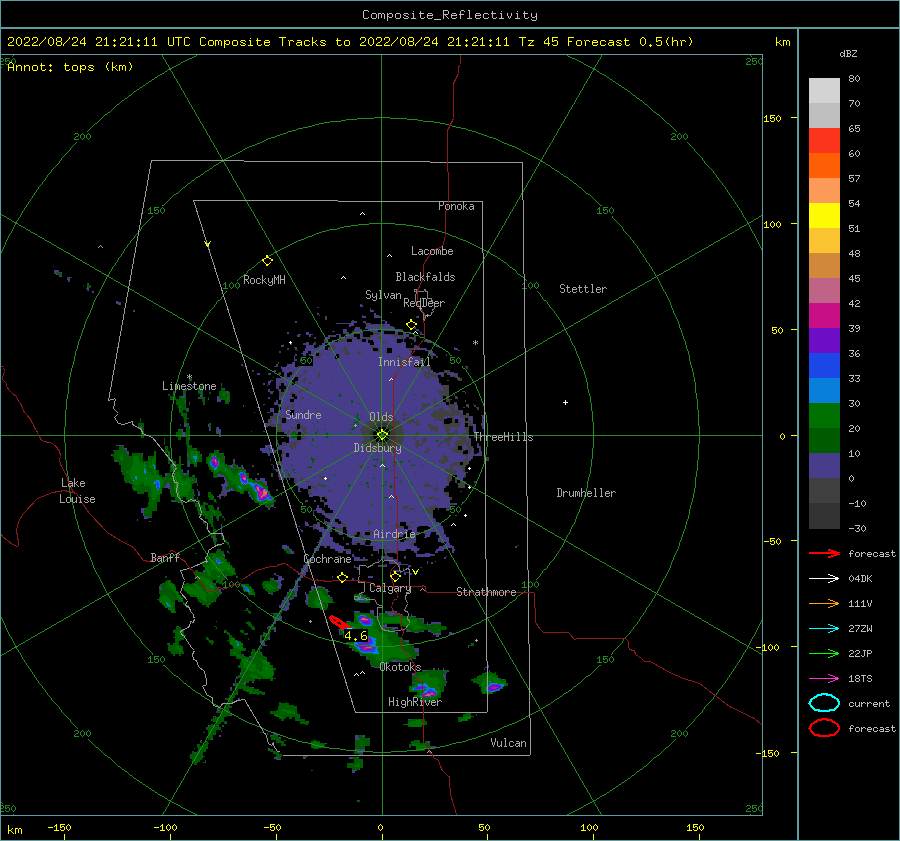
Task: Click the yellow diamond marker below RedDeer
Action: [x=411, y=325]
